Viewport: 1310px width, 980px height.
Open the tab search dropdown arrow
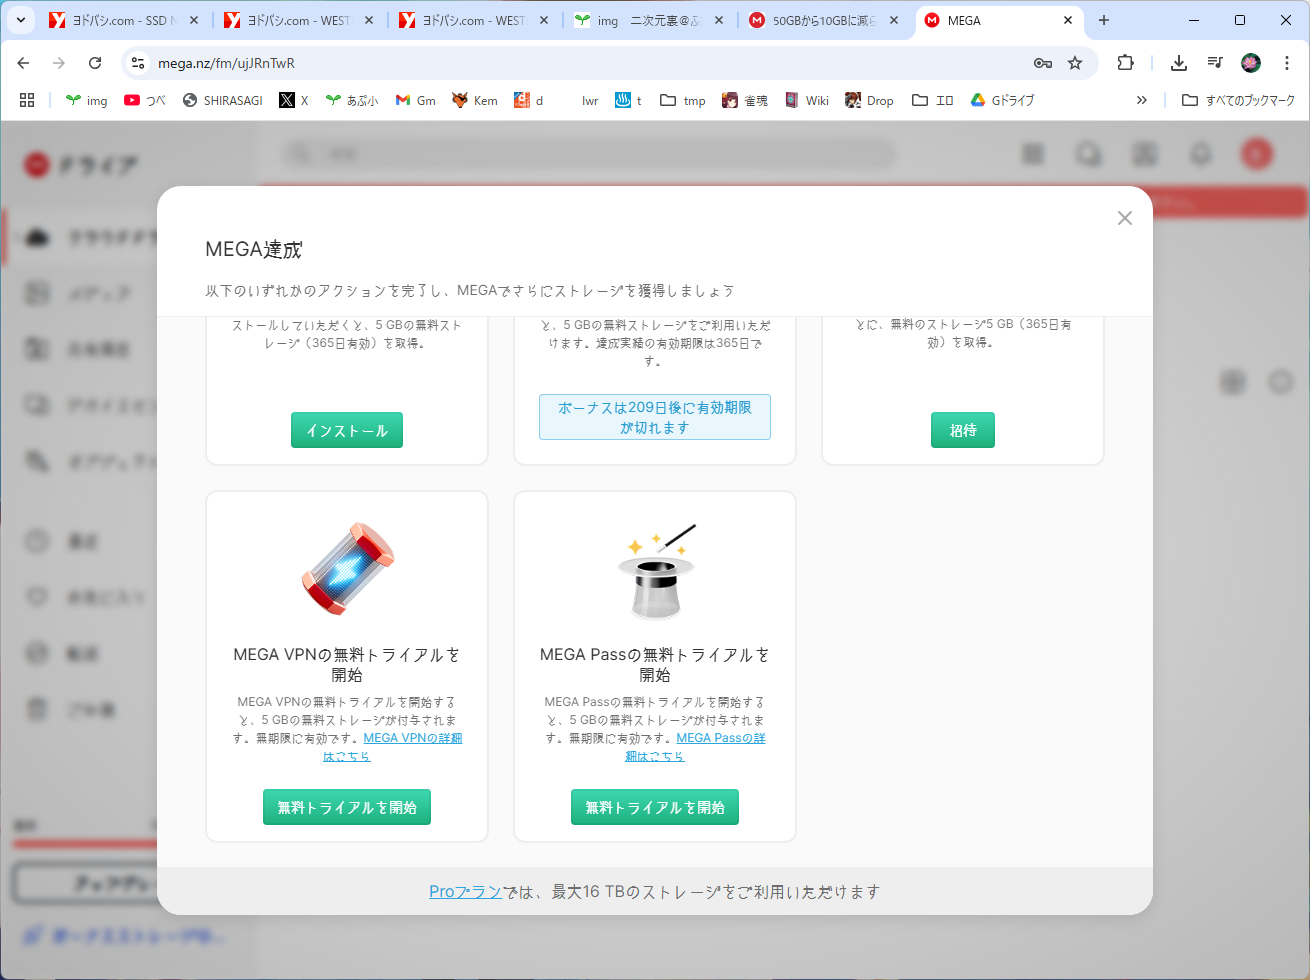[x=21, y=20]
